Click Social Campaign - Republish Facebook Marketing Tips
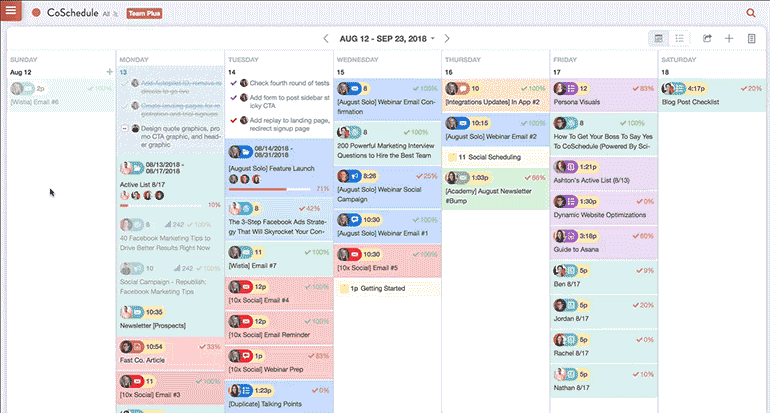 170,279
